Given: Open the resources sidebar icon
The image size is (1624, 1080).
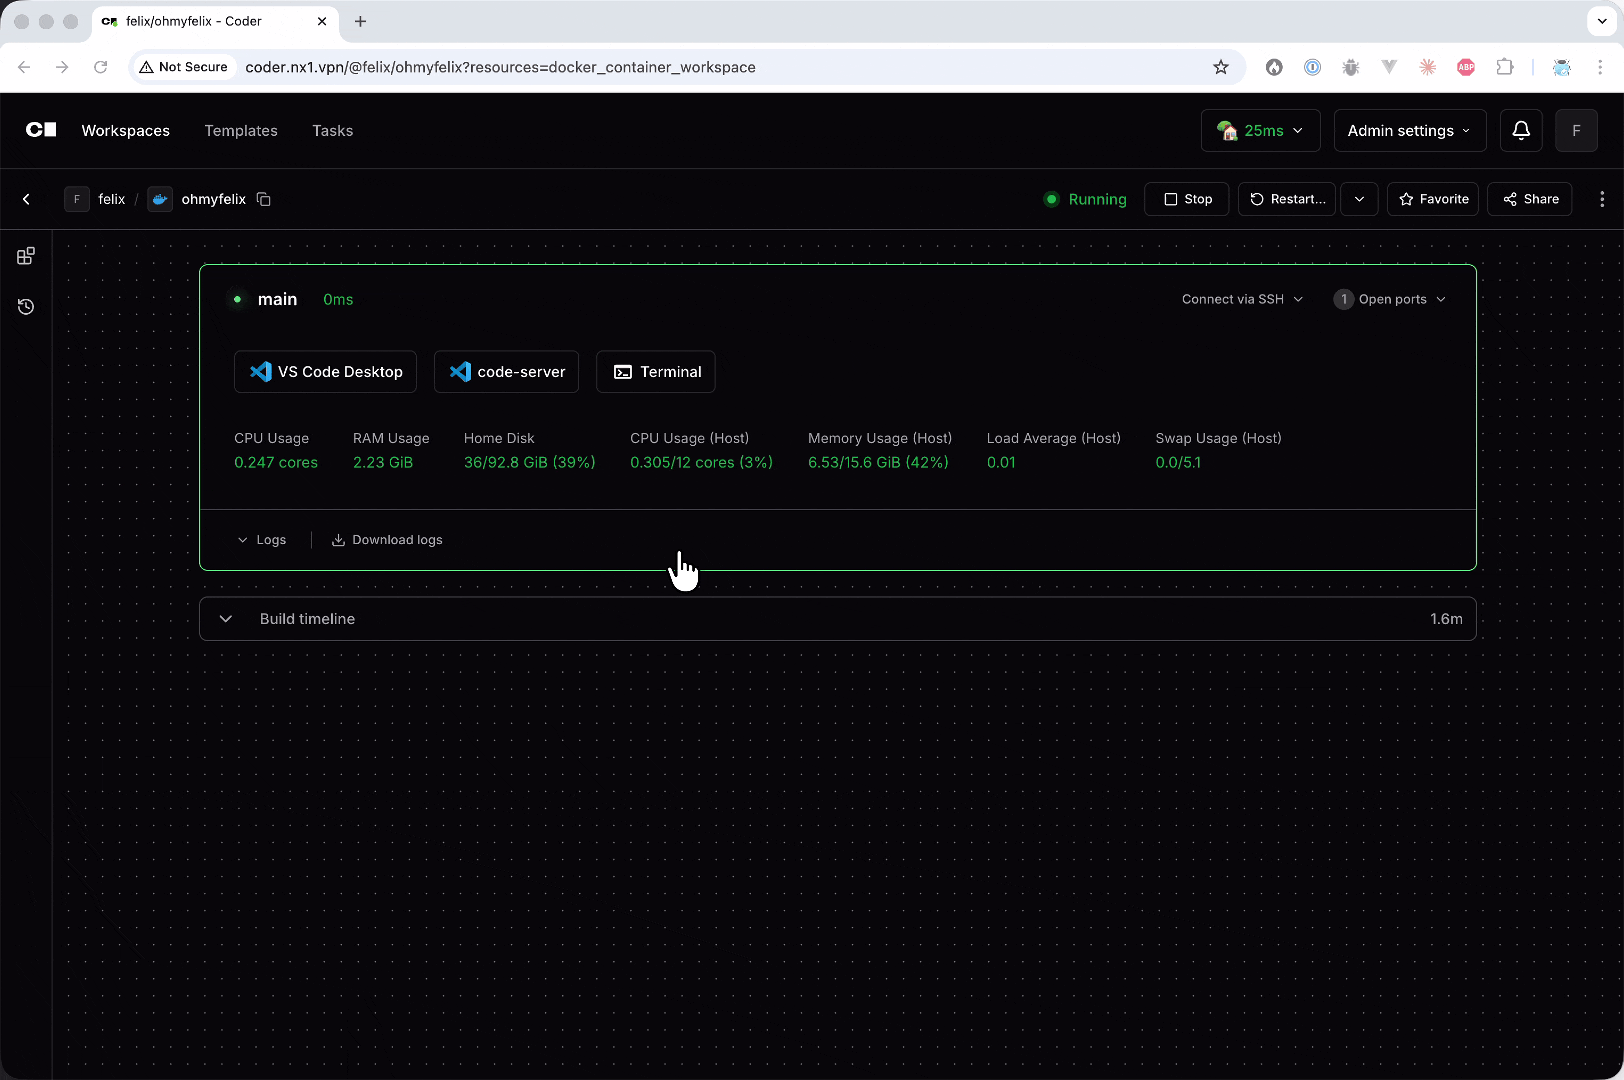Looking at the screenshot, I should tap(26, 256).
